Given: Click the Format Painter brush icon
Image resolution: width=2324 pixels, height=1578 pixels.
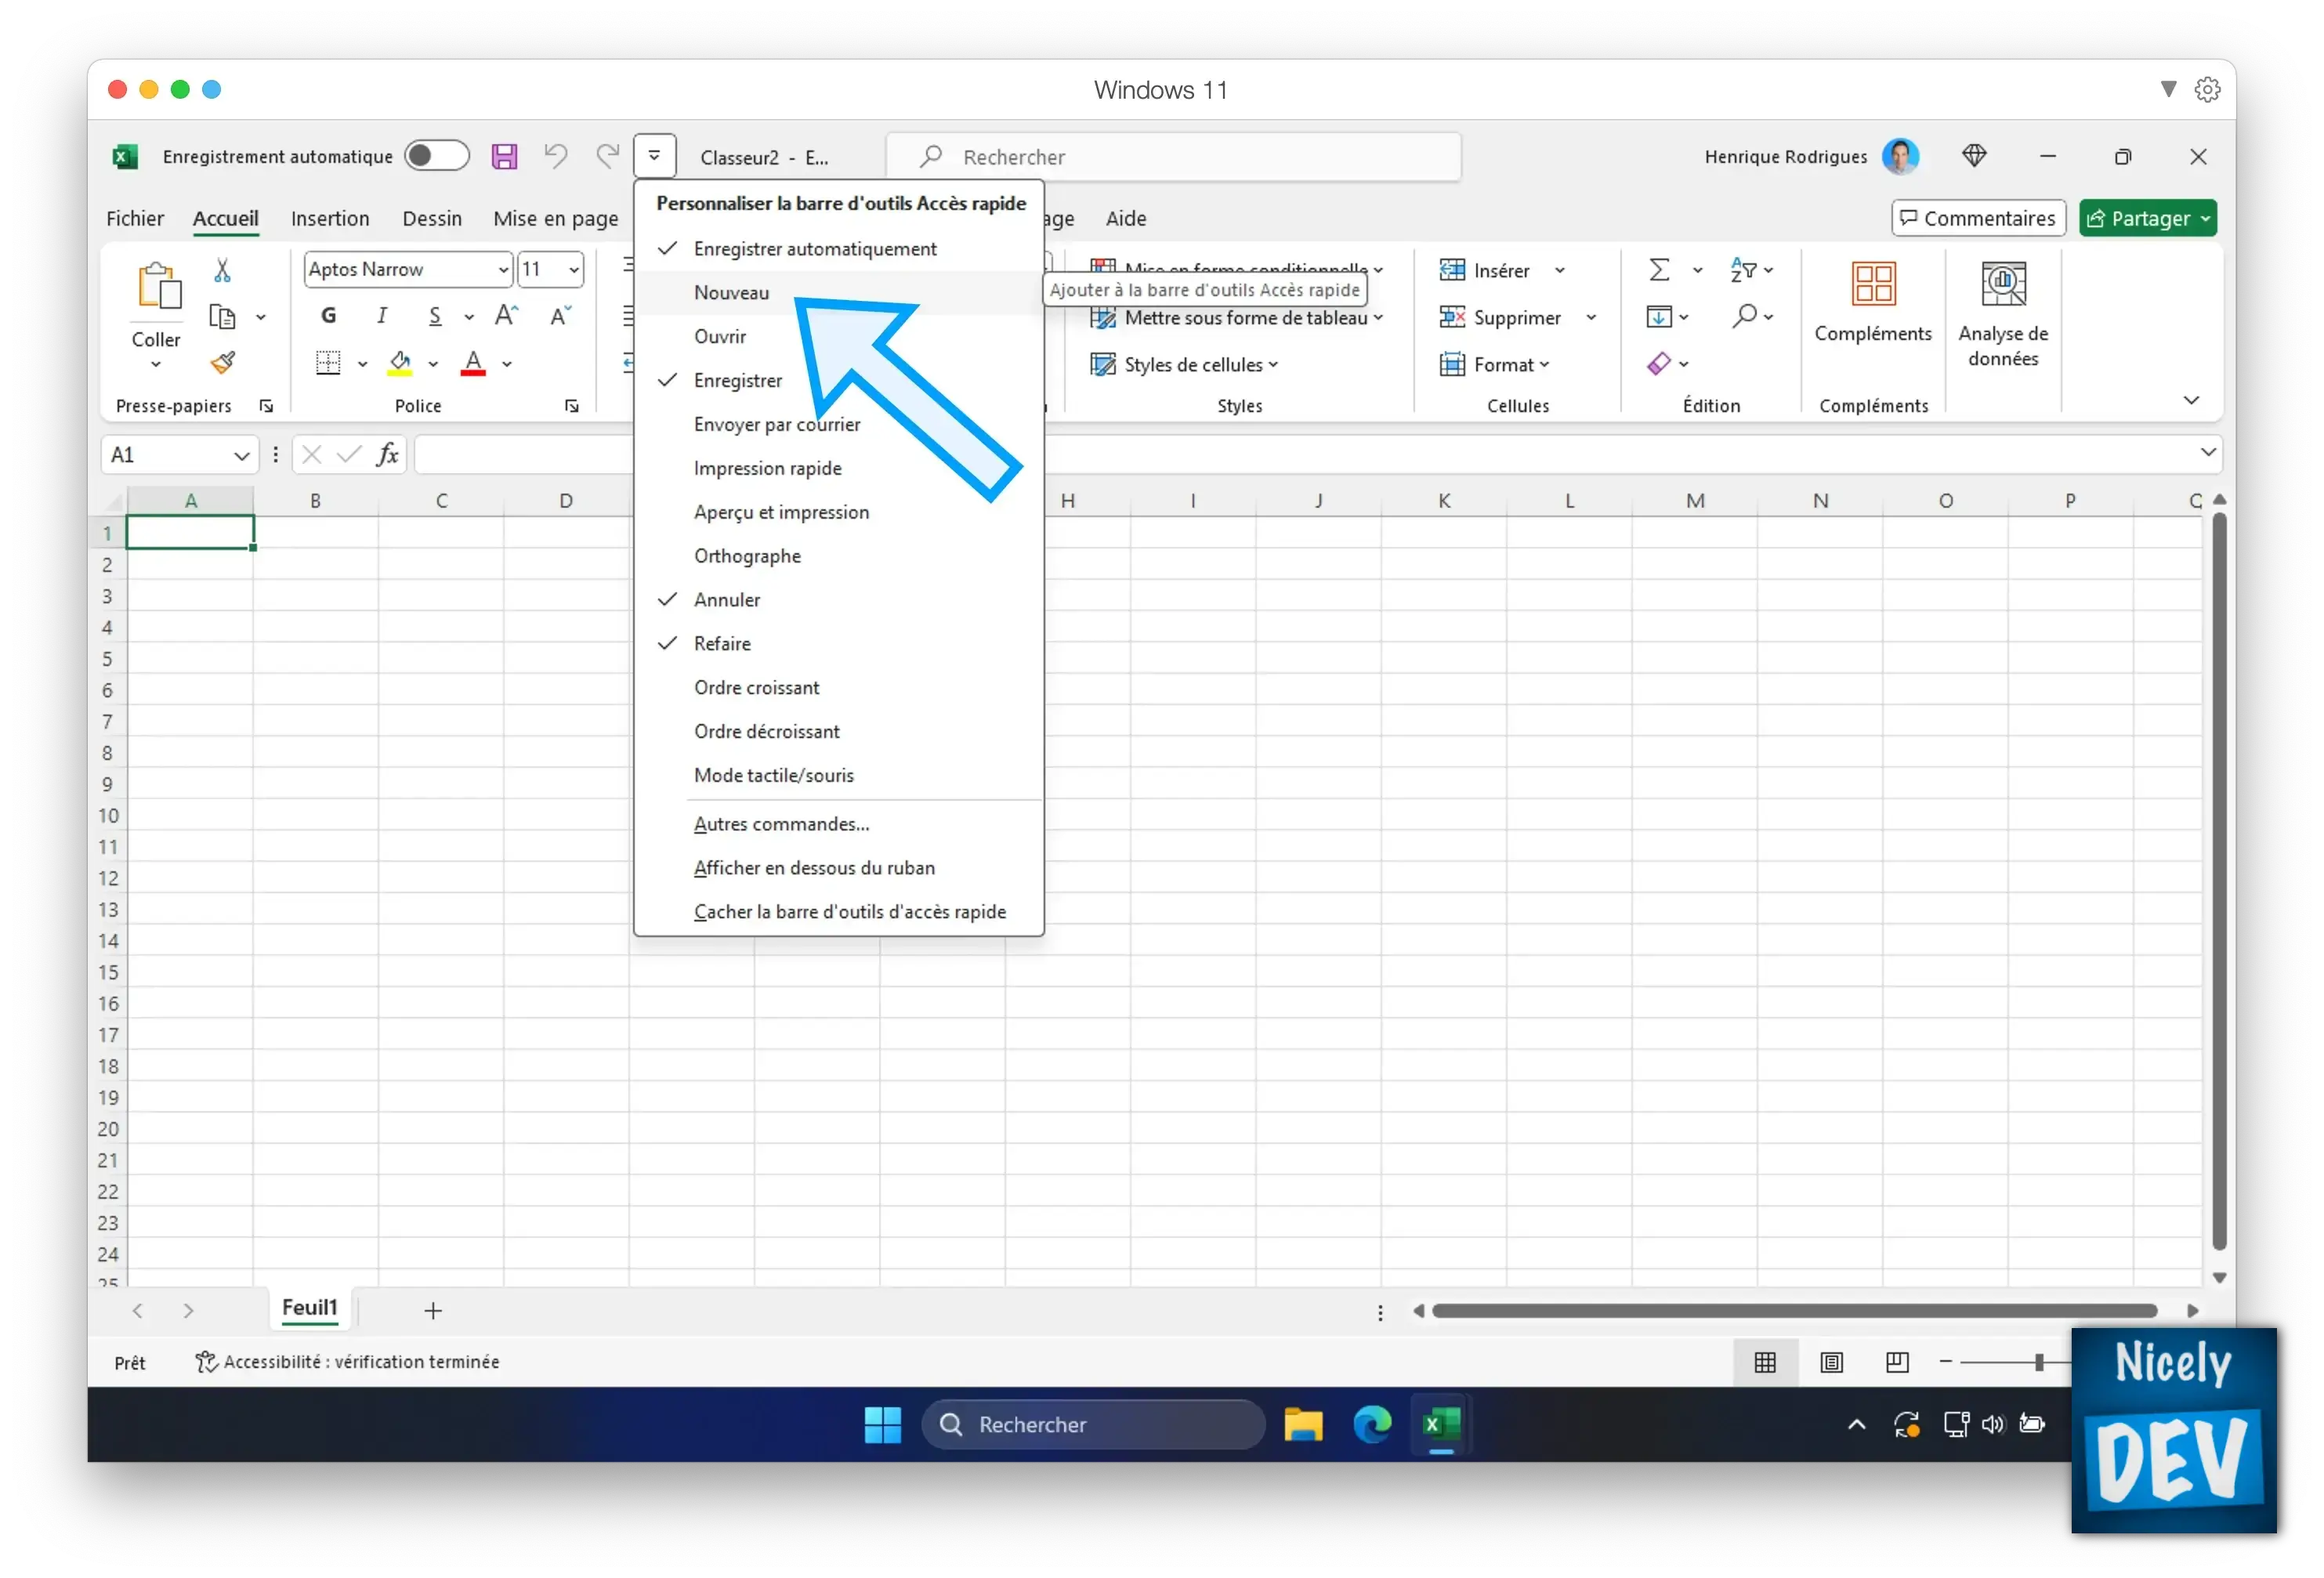Looking at the screenshot, I should (223, 362).
